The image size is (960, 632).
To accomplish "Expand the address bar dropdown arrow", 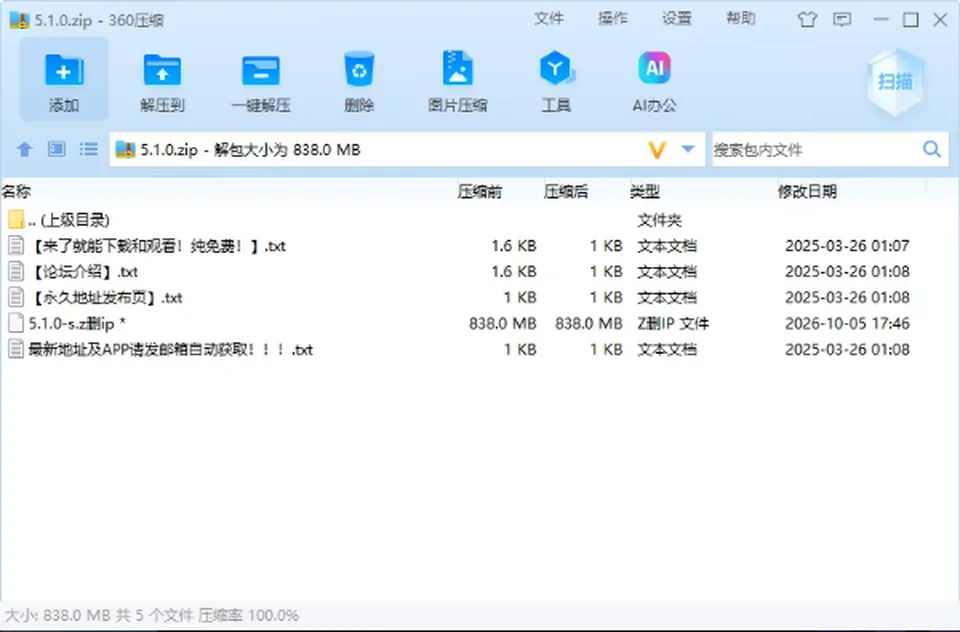I will (688, 149).
